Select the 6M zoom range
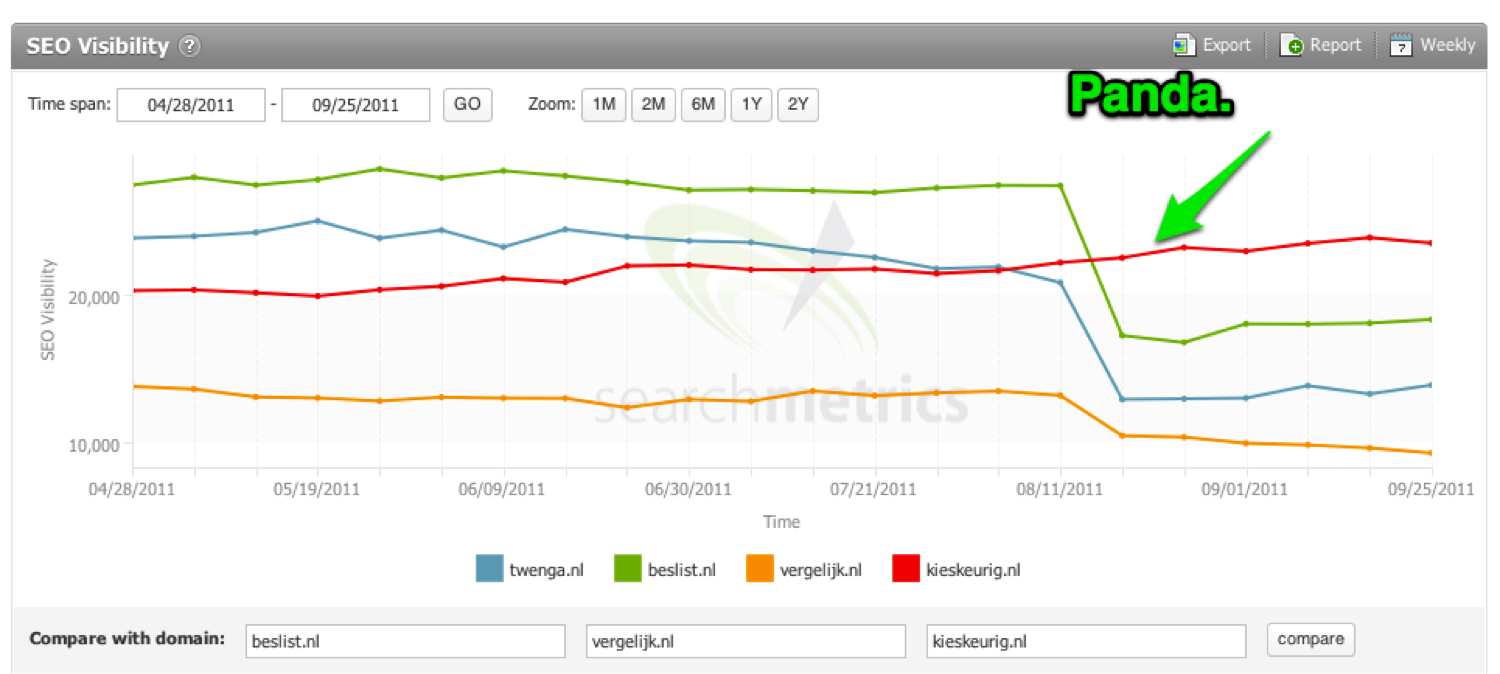Image resolution: width=1500 pixels, height=674 pixels. pos(702,105)
